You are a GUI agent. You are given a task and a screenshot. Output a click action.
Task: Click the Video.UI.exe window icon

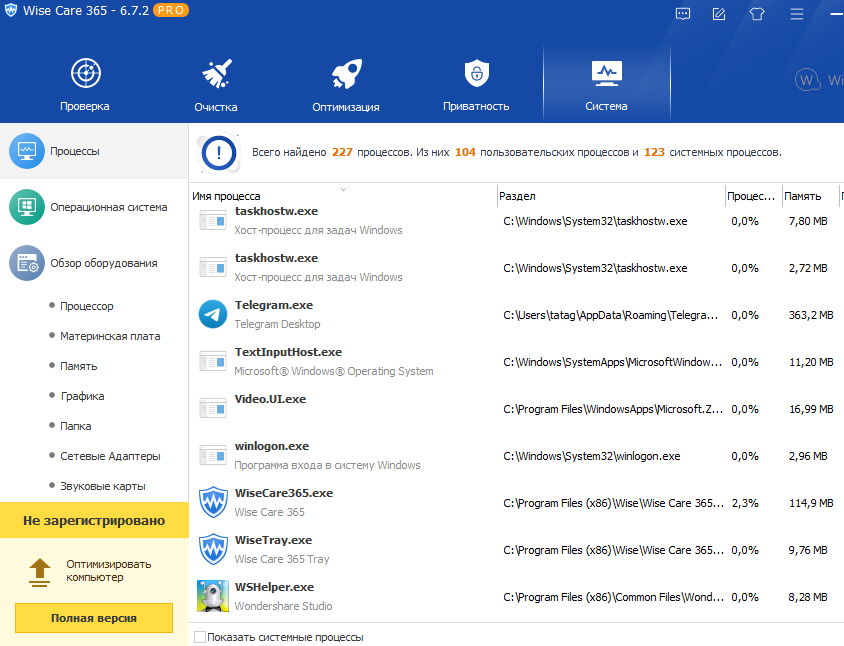(x=213, y=409)
